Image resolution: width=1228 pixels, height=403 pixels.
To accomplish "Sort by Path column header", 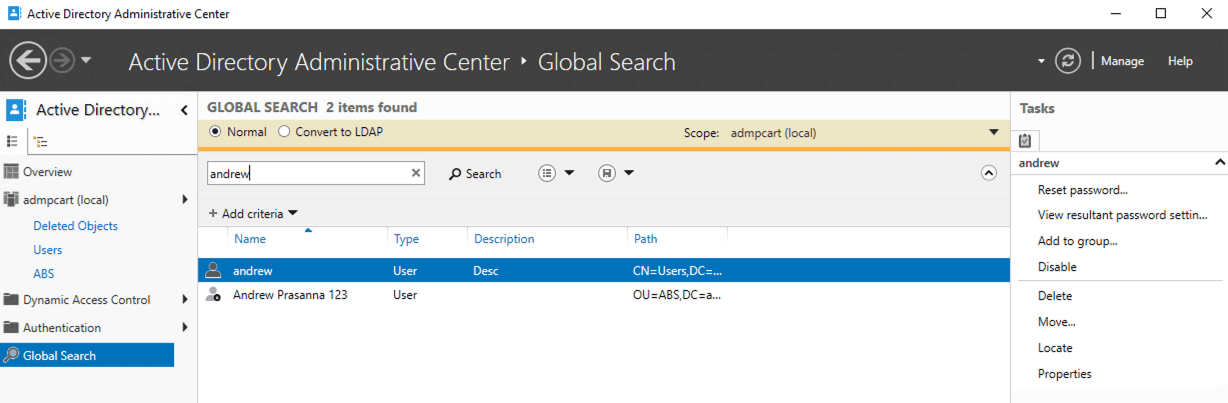I will point(646,239).
